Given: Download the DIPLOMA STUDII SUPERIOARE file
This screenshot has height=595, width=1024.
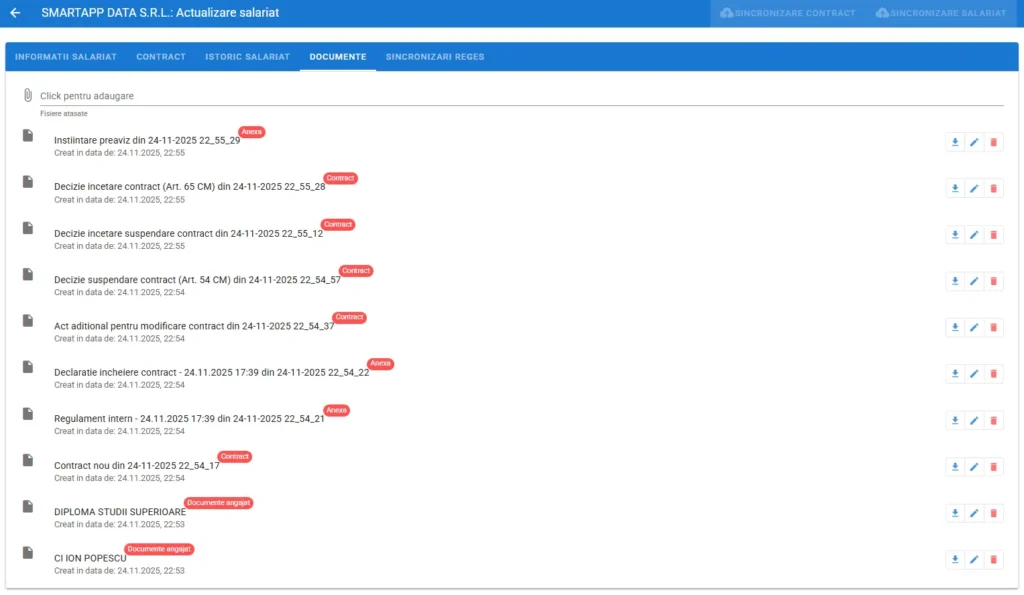Looking at the screenshot, I should click(x=955, y=513).
